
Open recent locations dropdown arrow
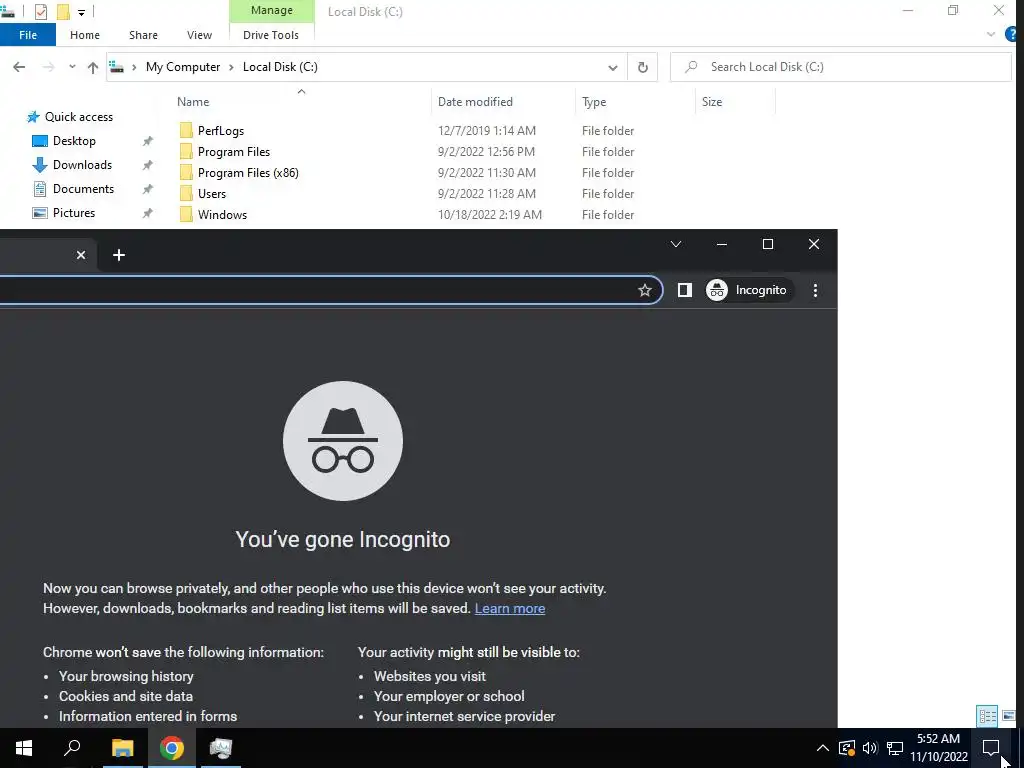(x=72, y=67)
